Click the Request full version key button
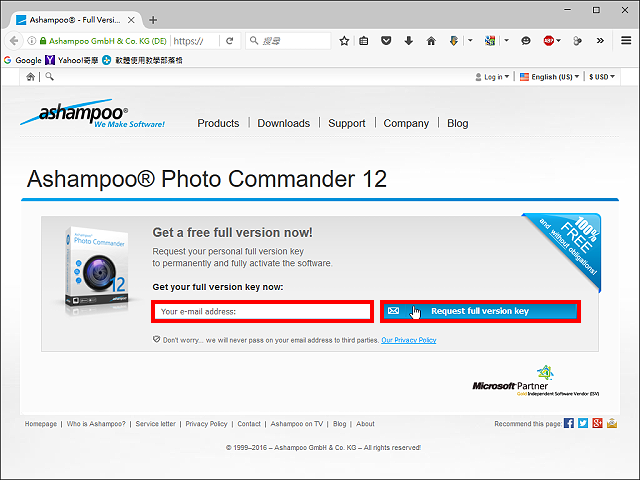Screen dimensions: 640x480 coord(480,311)
